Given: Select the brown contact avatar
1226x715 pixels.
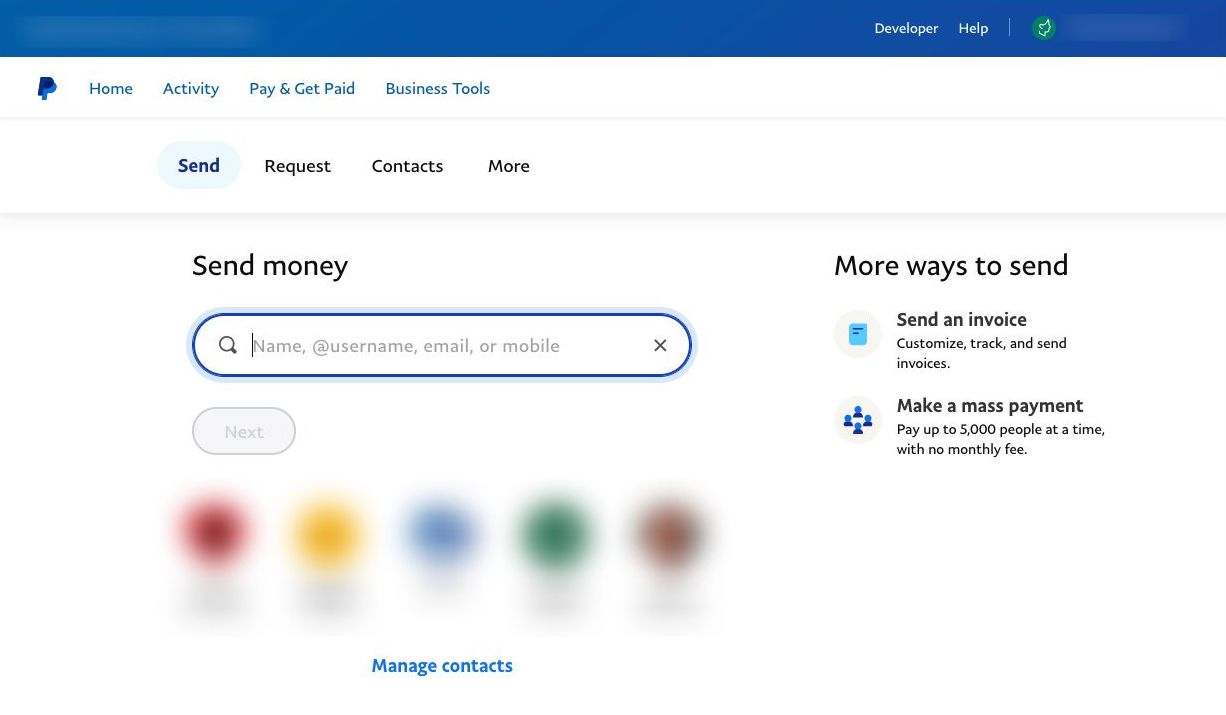Looking at the screenshot, I should point(668,532).
